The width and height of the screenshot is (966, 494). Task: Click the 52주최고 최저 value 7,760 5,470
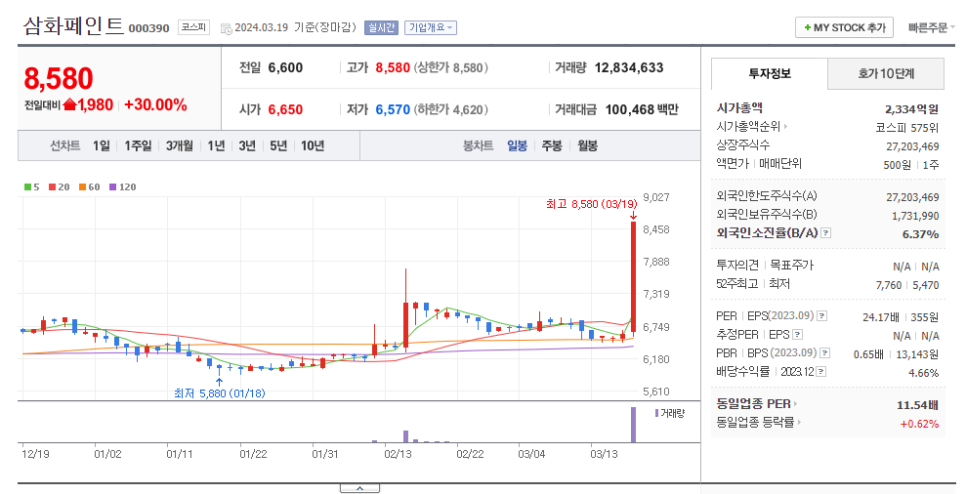907,285
